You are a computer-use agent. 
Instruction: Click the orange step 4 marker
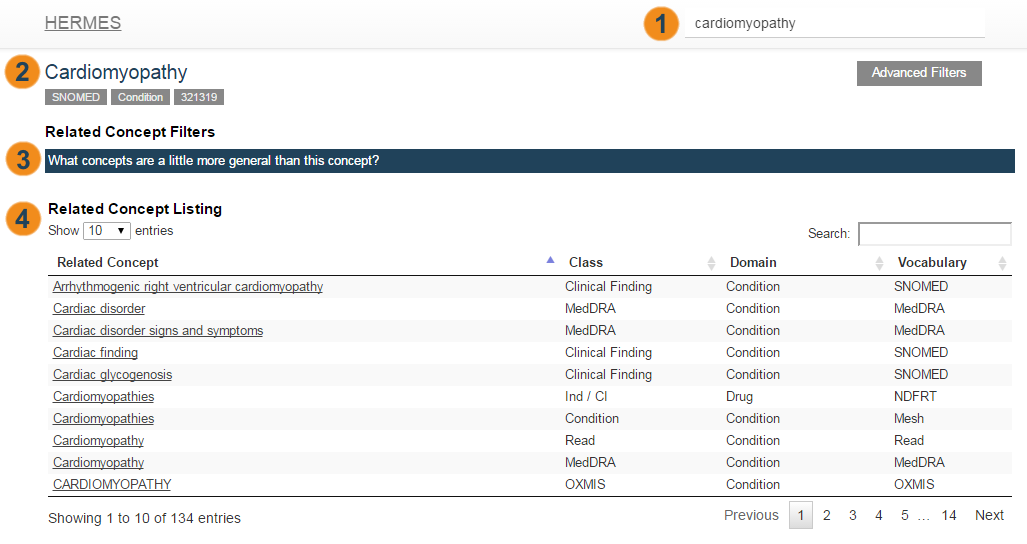[22, 220]
